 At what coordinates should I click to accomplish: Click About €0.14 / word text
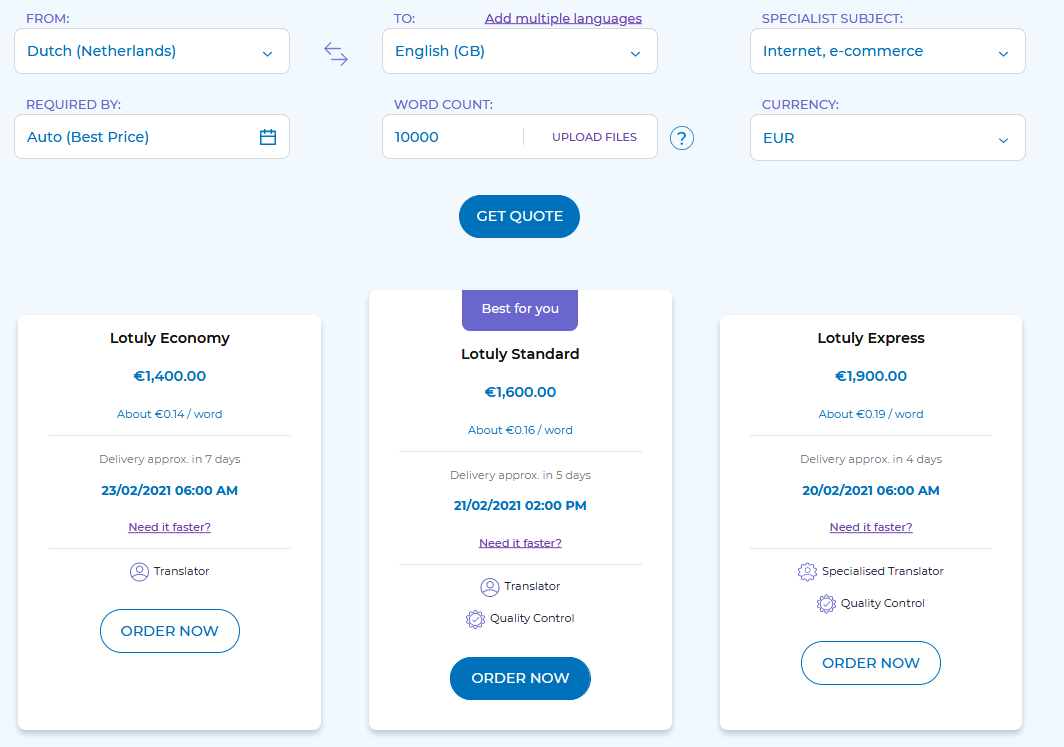[x=170, y=414]
